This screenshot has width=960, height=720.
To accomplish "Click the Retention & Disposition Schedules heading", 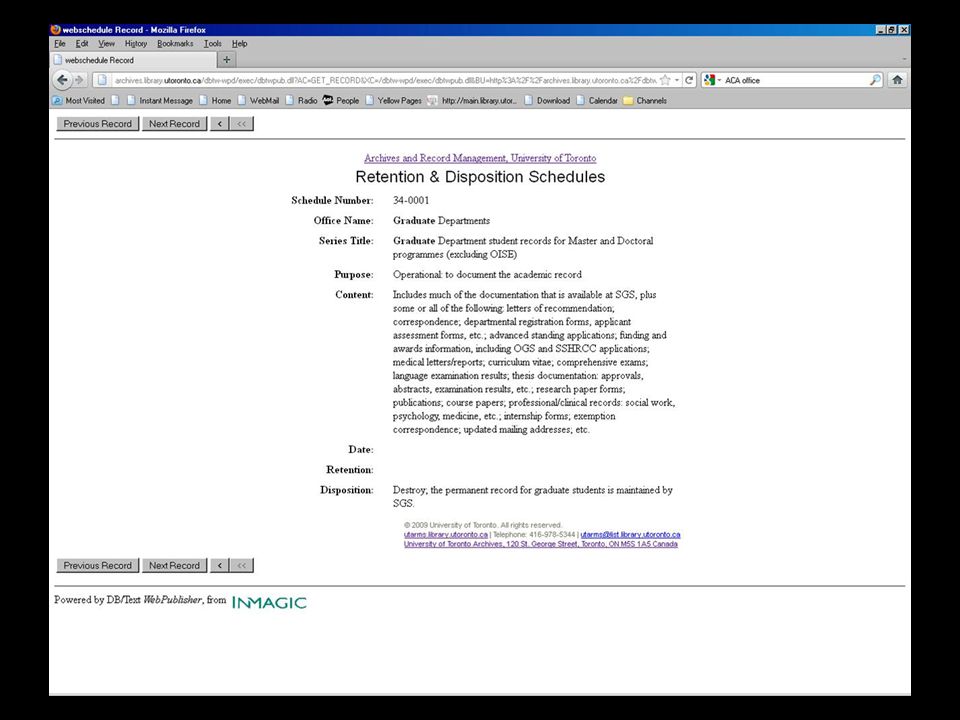I will point(480,177).
